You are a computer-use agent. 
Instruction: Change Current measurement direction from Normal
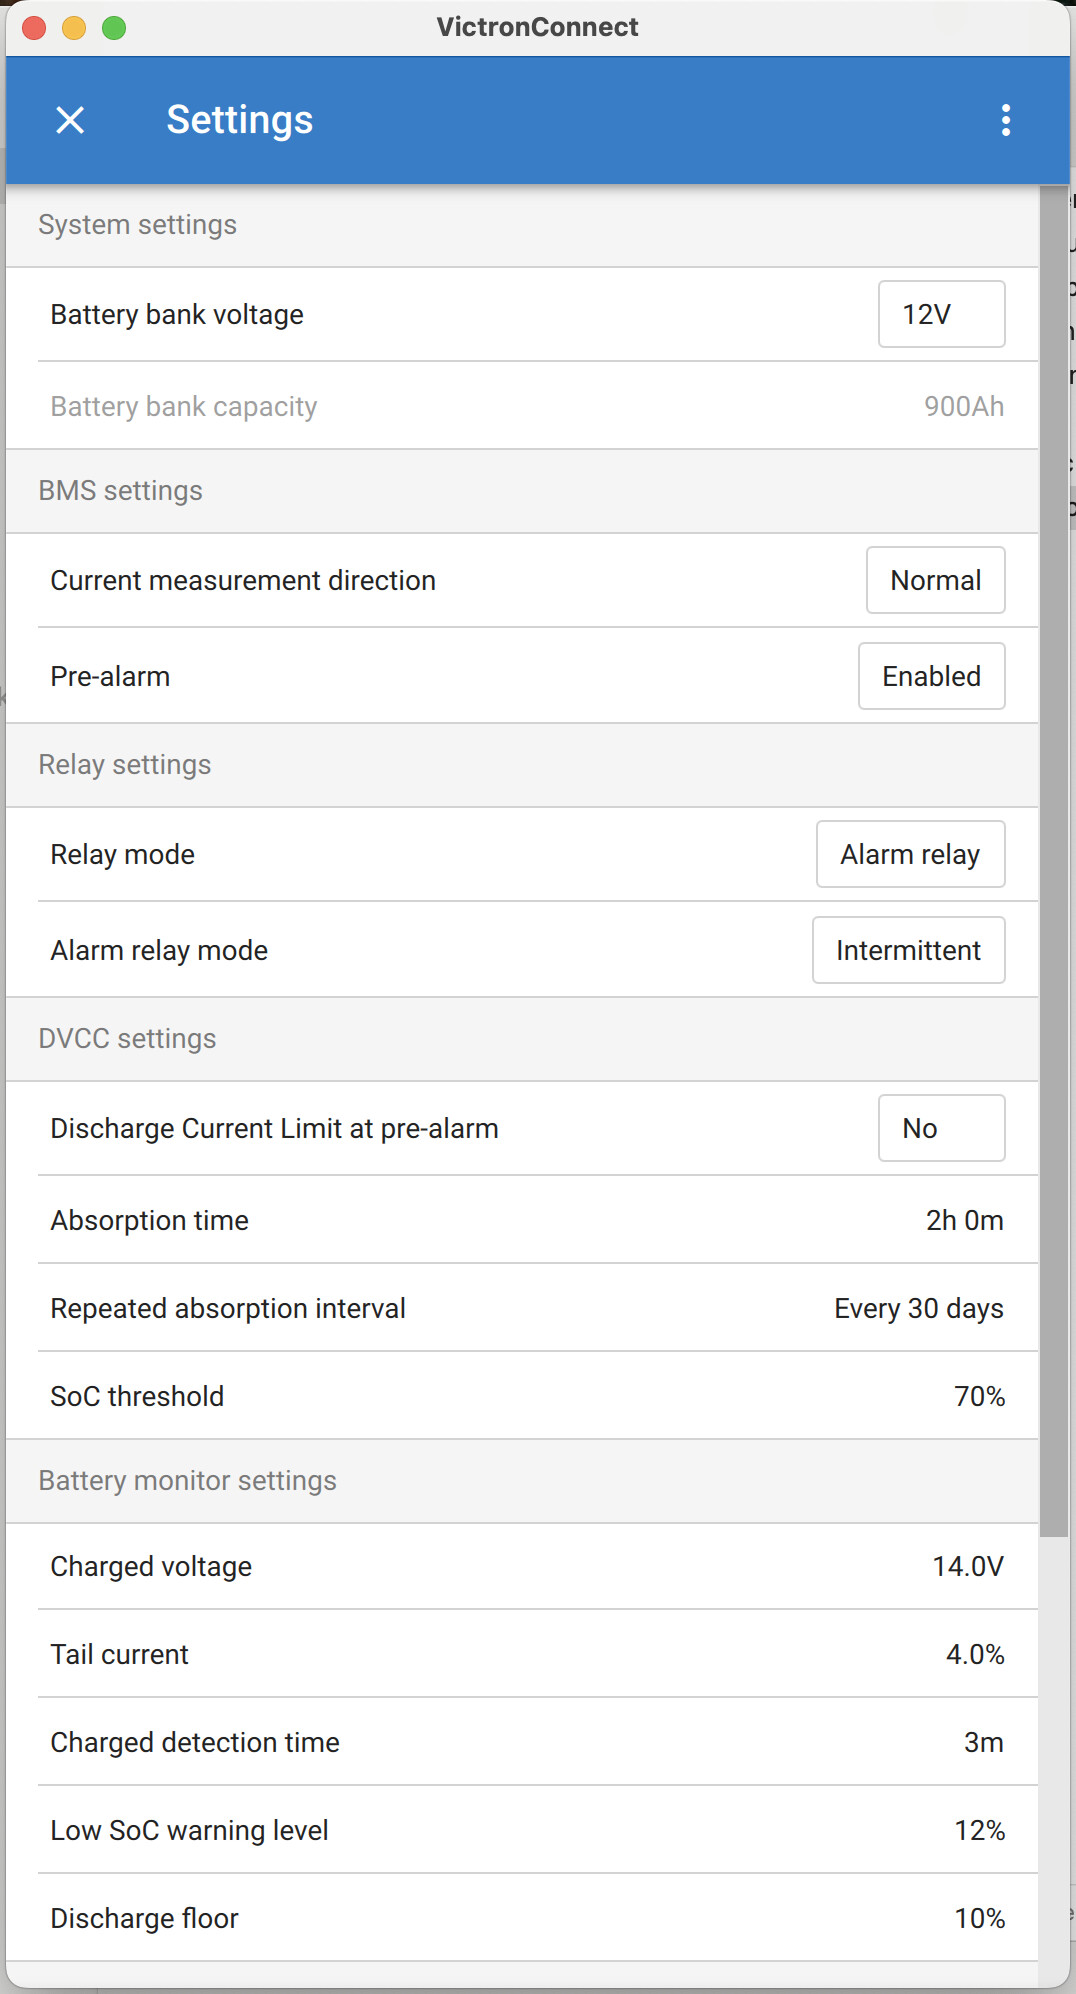[935, 580]
